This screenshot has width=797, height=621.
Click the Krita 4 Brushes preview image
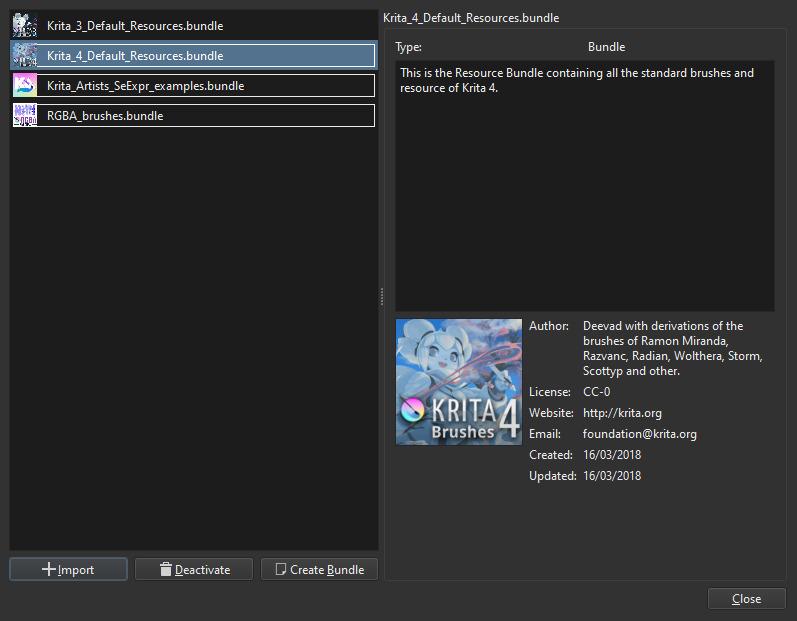[x=459, y=381]
